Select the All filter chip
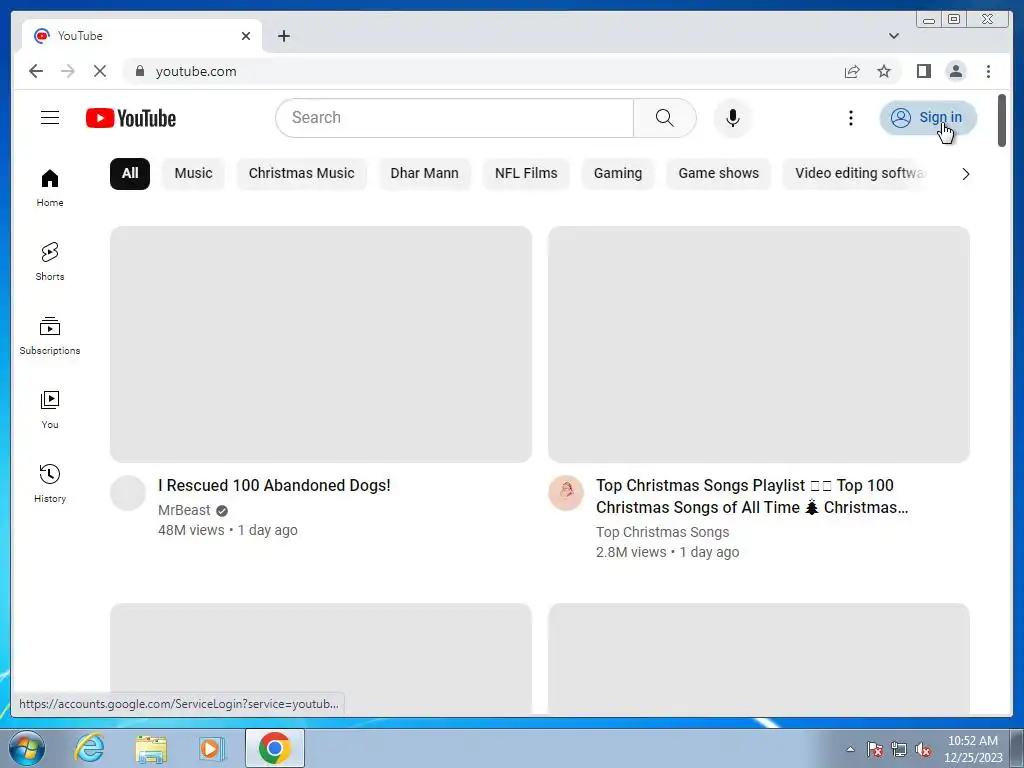This screenshot has width=1024, height=768. 130,174
